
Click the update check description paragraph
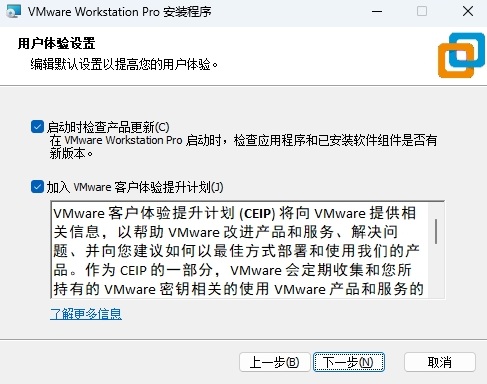click(243, 147)
